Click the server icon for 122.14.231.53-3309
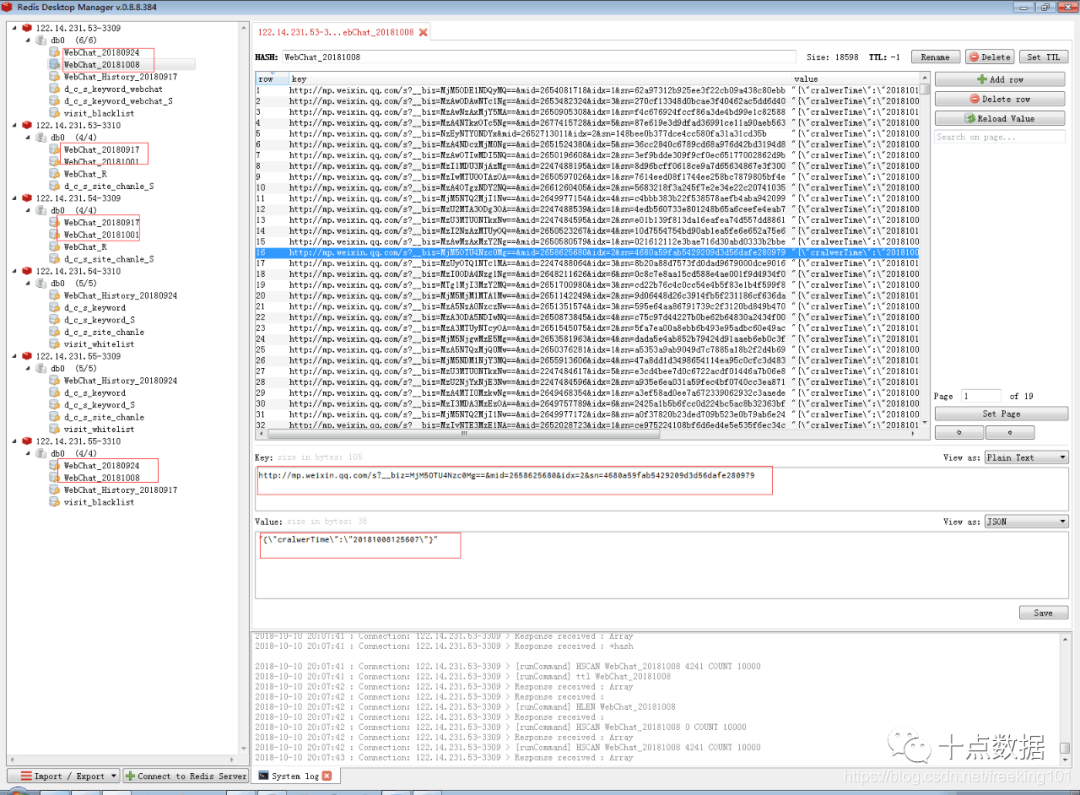 (27, 28)
